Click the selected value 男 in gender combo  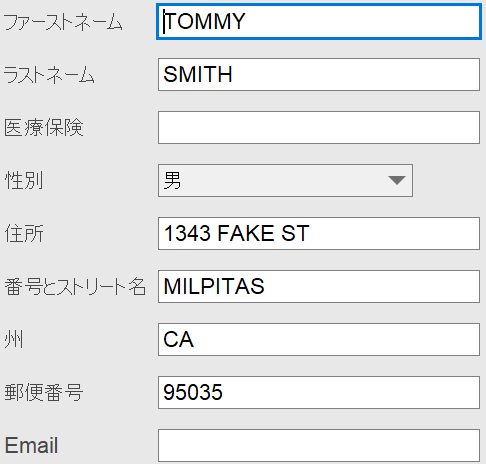(x=172, y=180)
